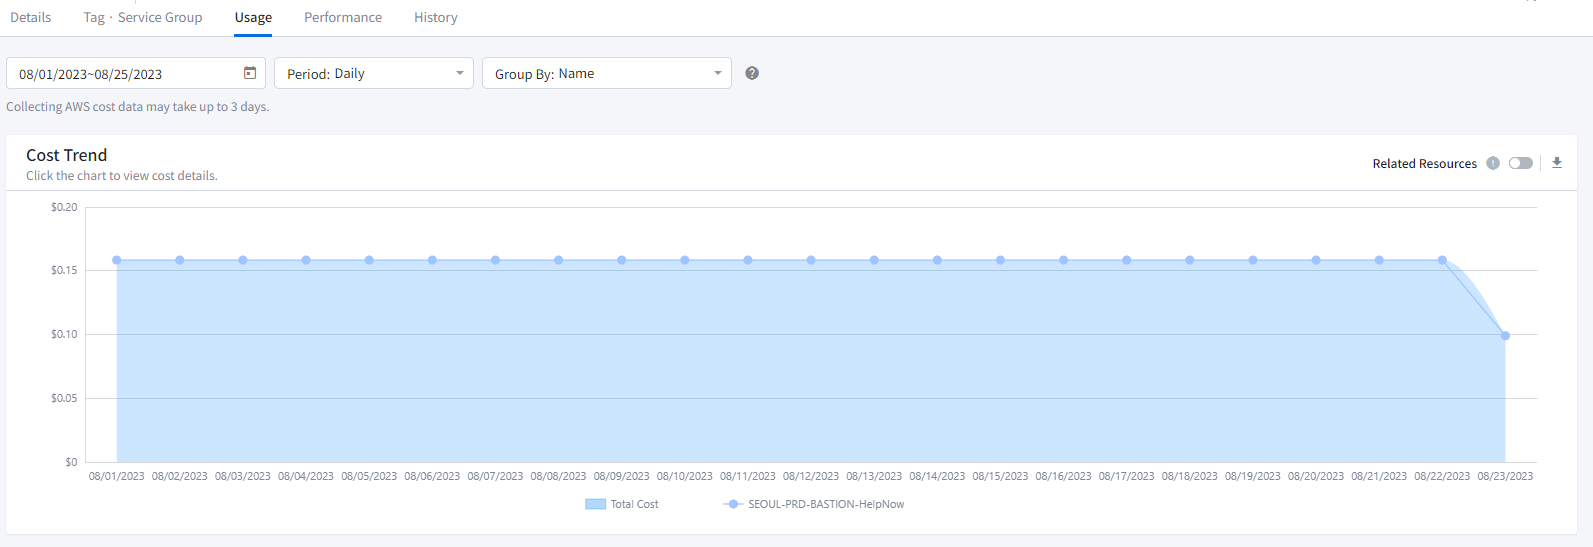Click the Total Cost blue color swatch
Screen dimensions: 1593x547
[595, 504]
